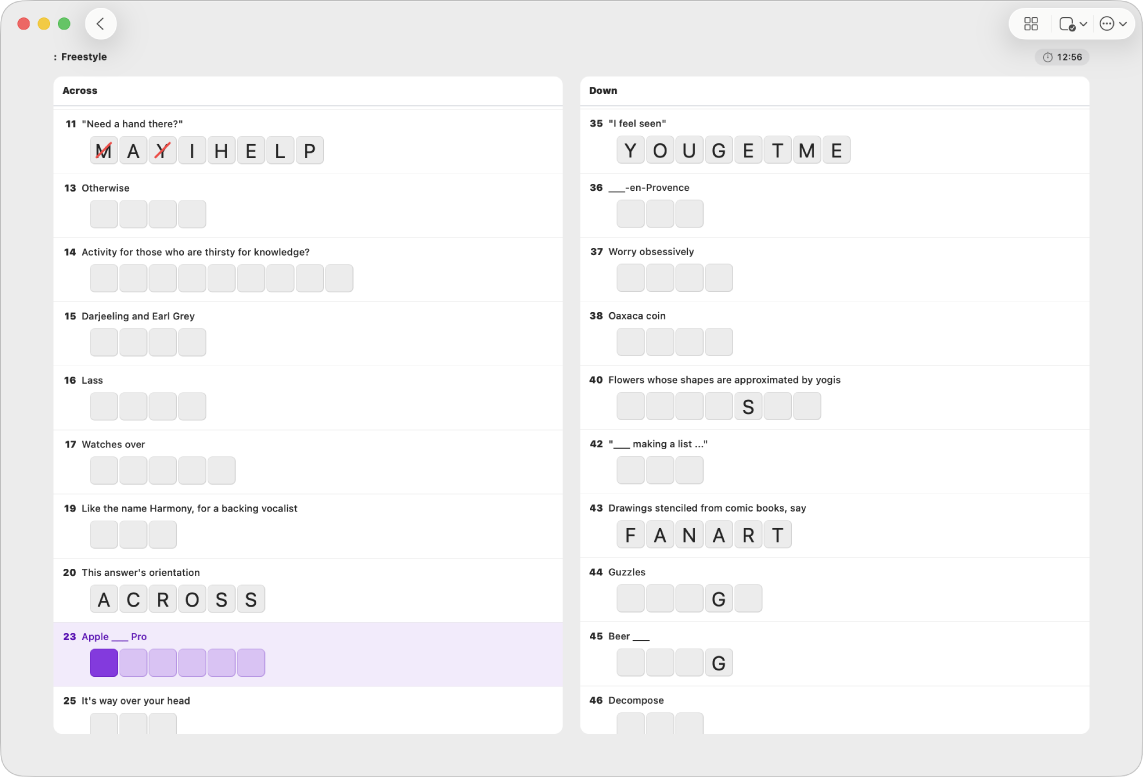1144x780 pixels.
Task: Click first empty square of 13 Across "Otherwise"
Action: tap(104, 214)
